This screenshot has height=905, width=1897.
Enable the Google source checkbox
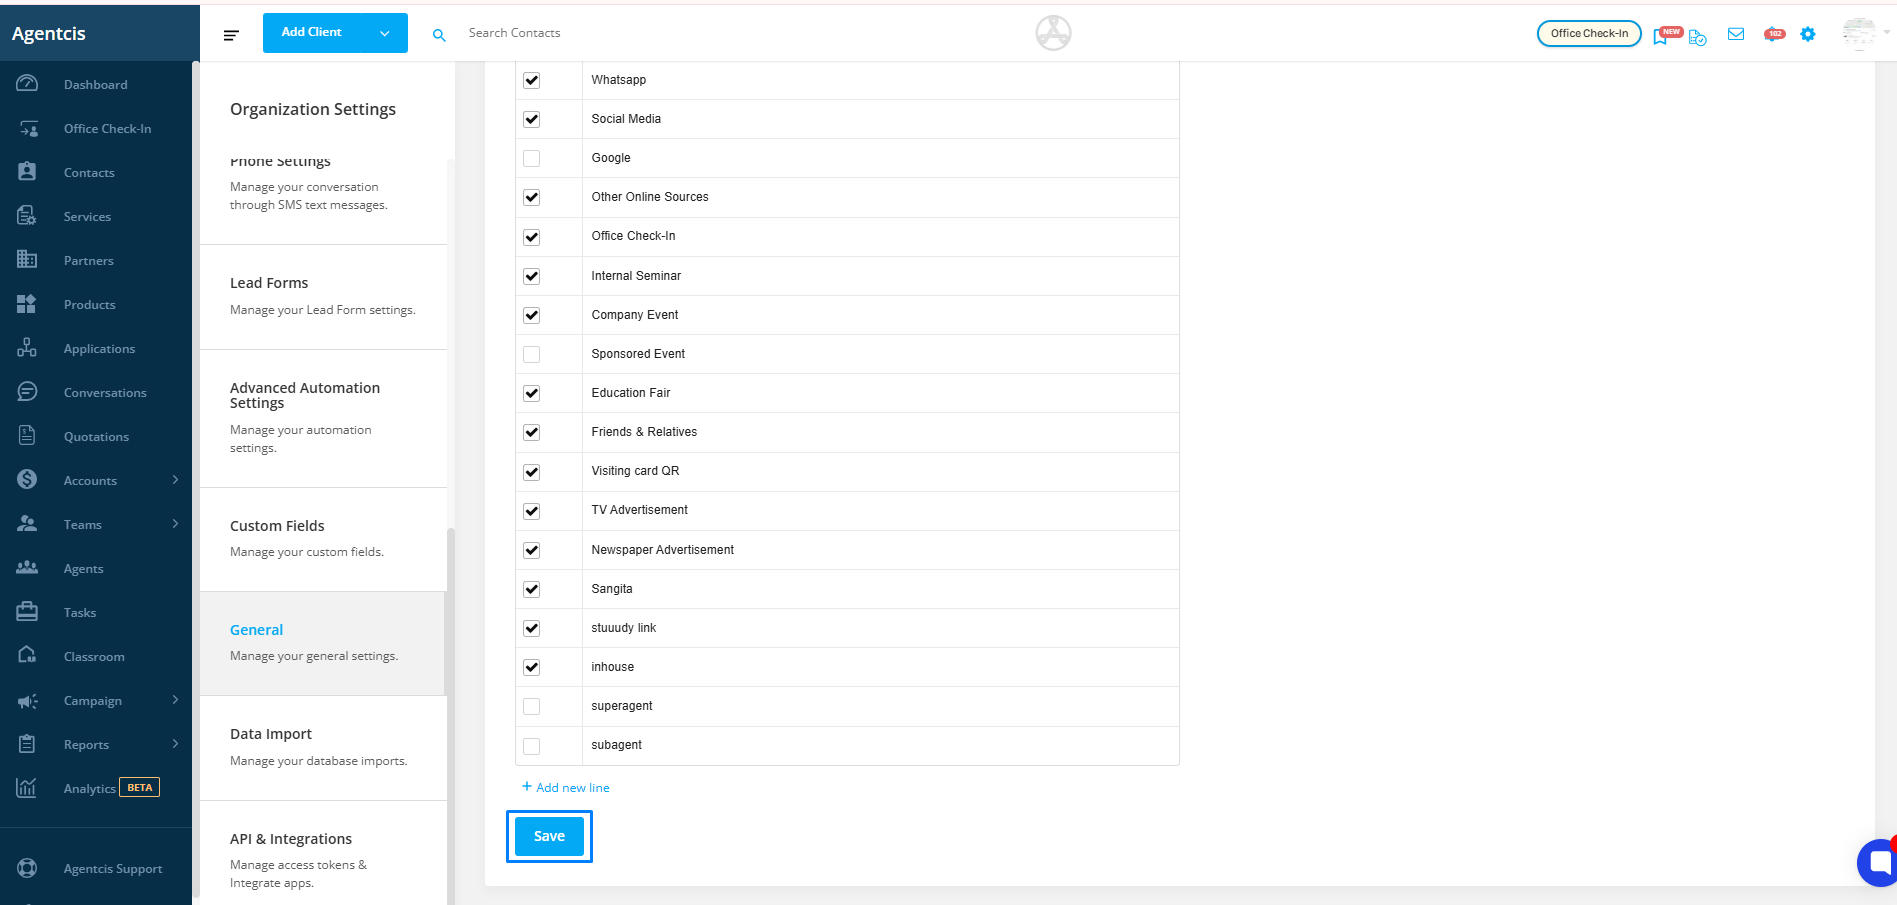[532, 158]
